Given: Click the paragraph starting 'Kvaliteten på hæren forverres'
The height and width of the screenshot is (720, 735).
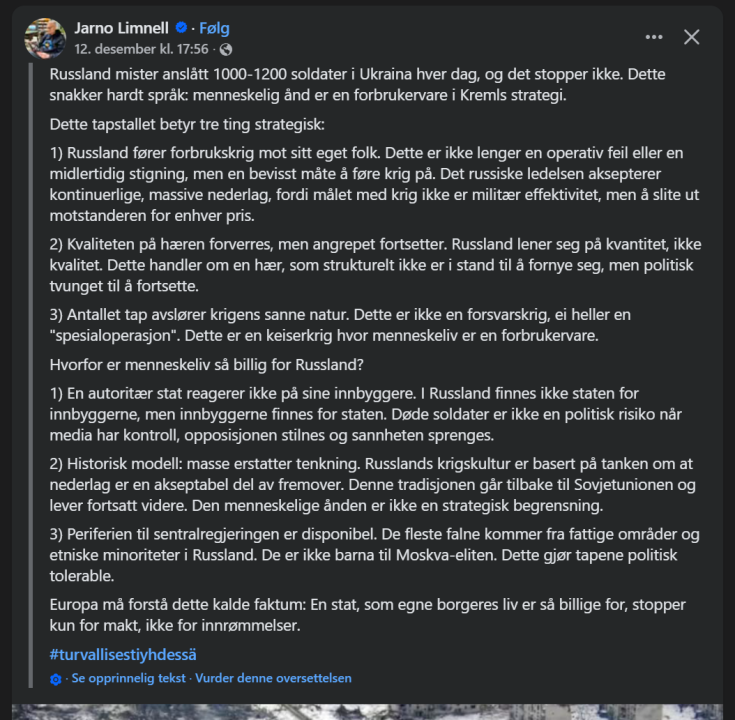Looking at the screenshot, I should point(367,265).
